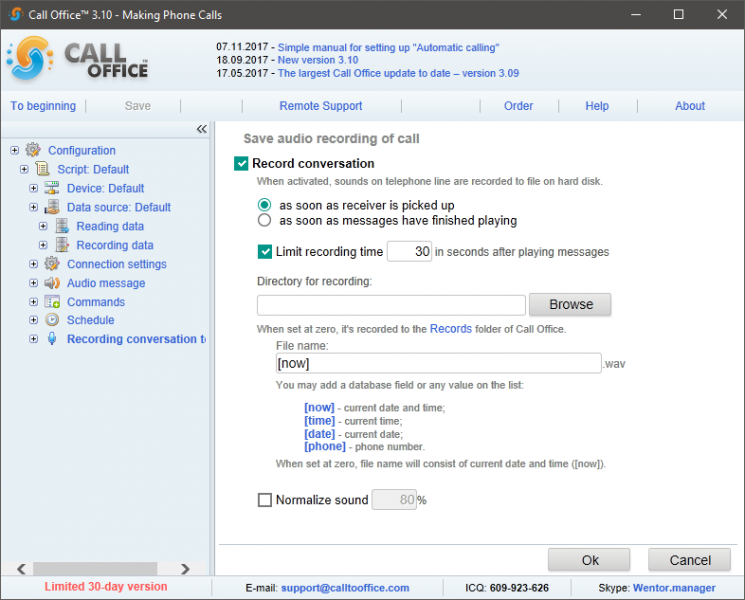Collapse the sidebar with double-chevron icon
The width and height of the screenshot is (745, 600).
201,129
